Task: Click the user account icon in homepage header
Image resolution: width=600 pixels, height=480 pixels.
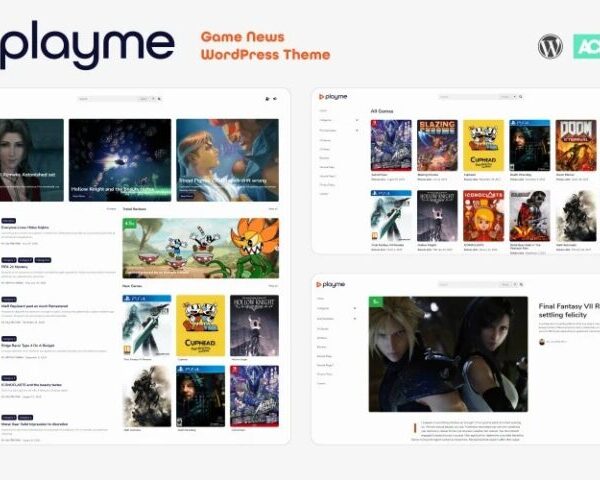Action: click(267, 99)
